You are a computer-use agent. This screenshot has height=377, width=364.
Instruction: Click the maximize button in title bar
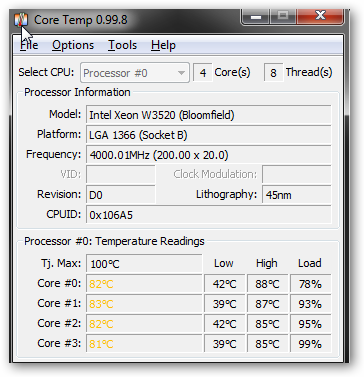[283, 16]
